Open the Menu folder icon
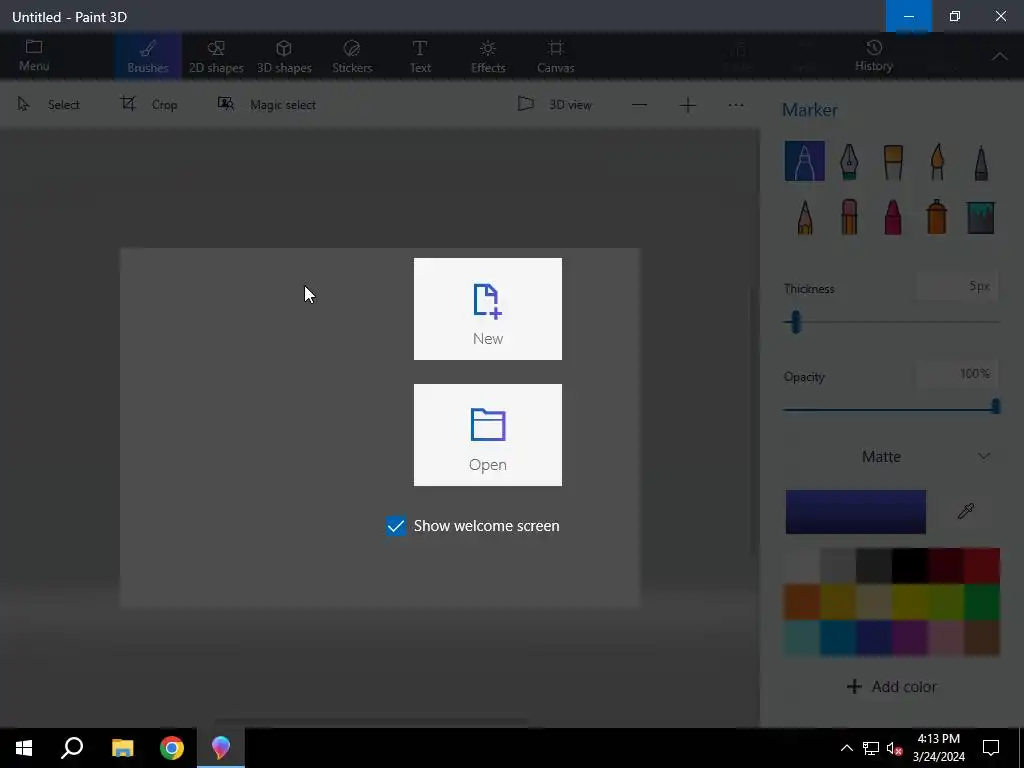Image resolution: width=1024 pixels, height=768 pixels. click(x=34, y=56)
